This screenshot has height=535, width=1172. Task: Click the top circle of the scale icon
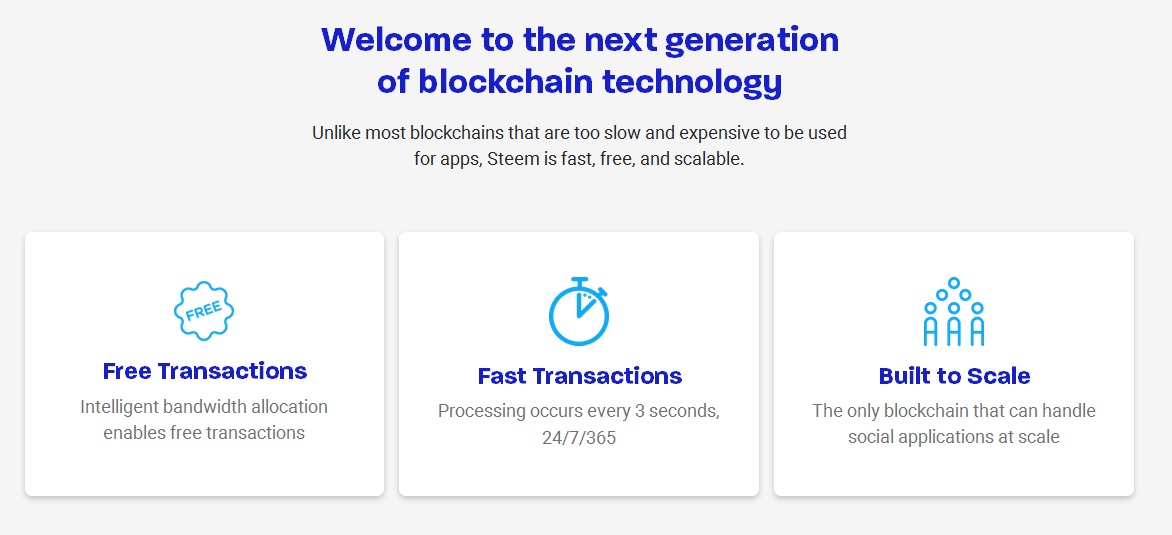point(954,283)
